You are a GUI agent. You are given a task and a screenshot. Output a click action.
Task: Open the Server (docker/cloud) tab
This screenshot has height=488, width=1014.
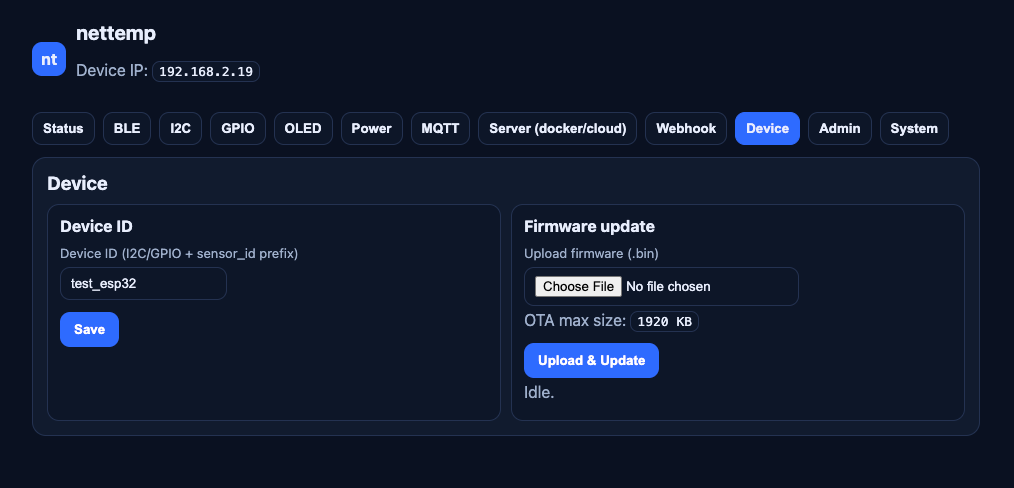pos(557,129)
